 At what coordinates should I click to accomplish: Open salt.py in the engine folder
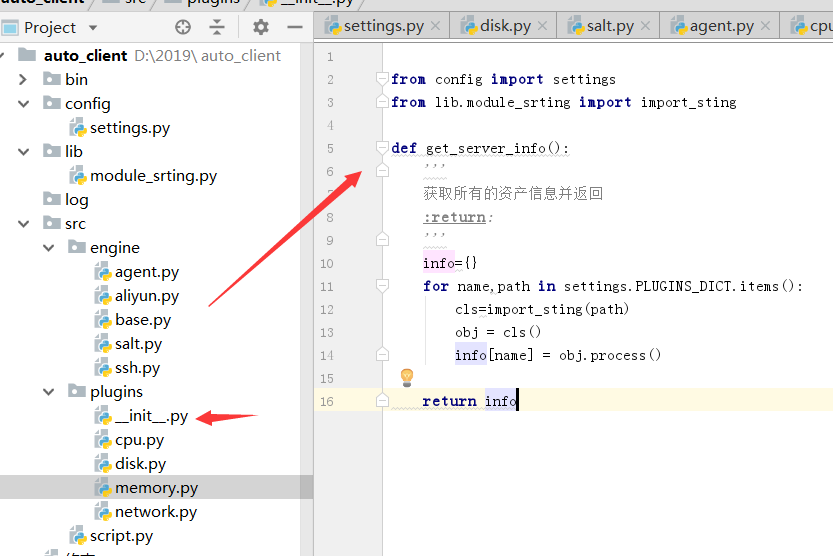tap(138, 344)
